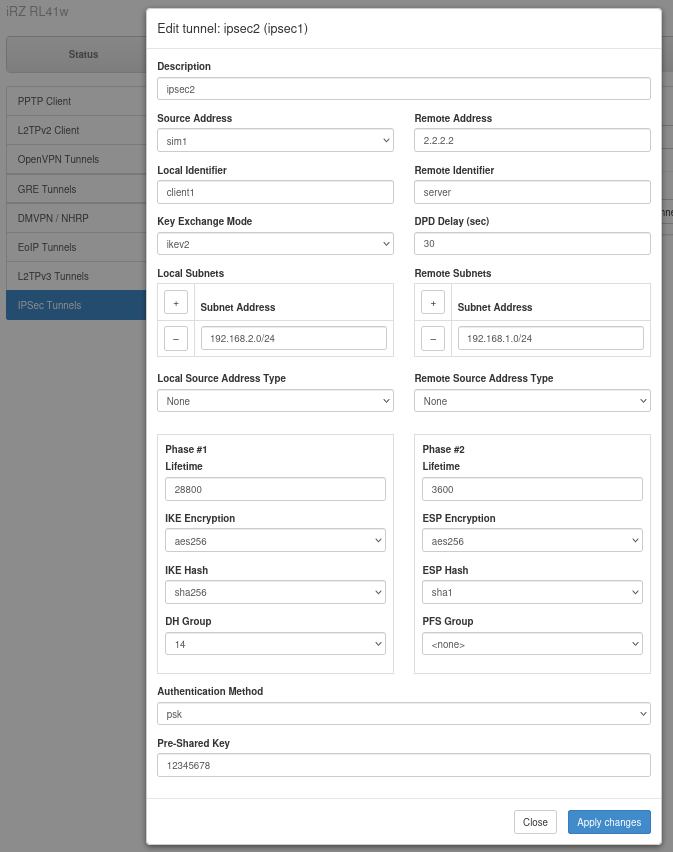Select the Local Source Address Type dropdown
The height and width of the screenshot is (852, 673).
click(275, 401)
